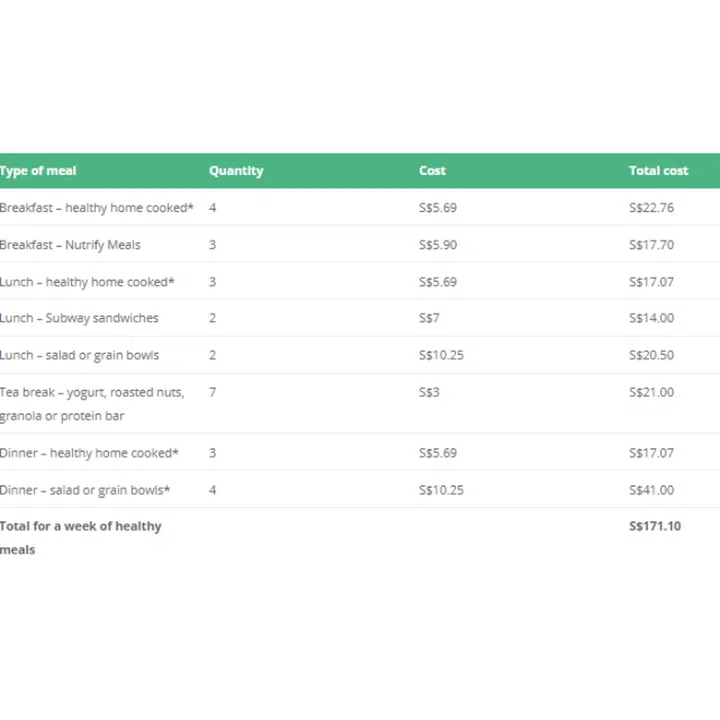Click the S$22.76 total cost value

pyautogui.click(x=651, y=208)
